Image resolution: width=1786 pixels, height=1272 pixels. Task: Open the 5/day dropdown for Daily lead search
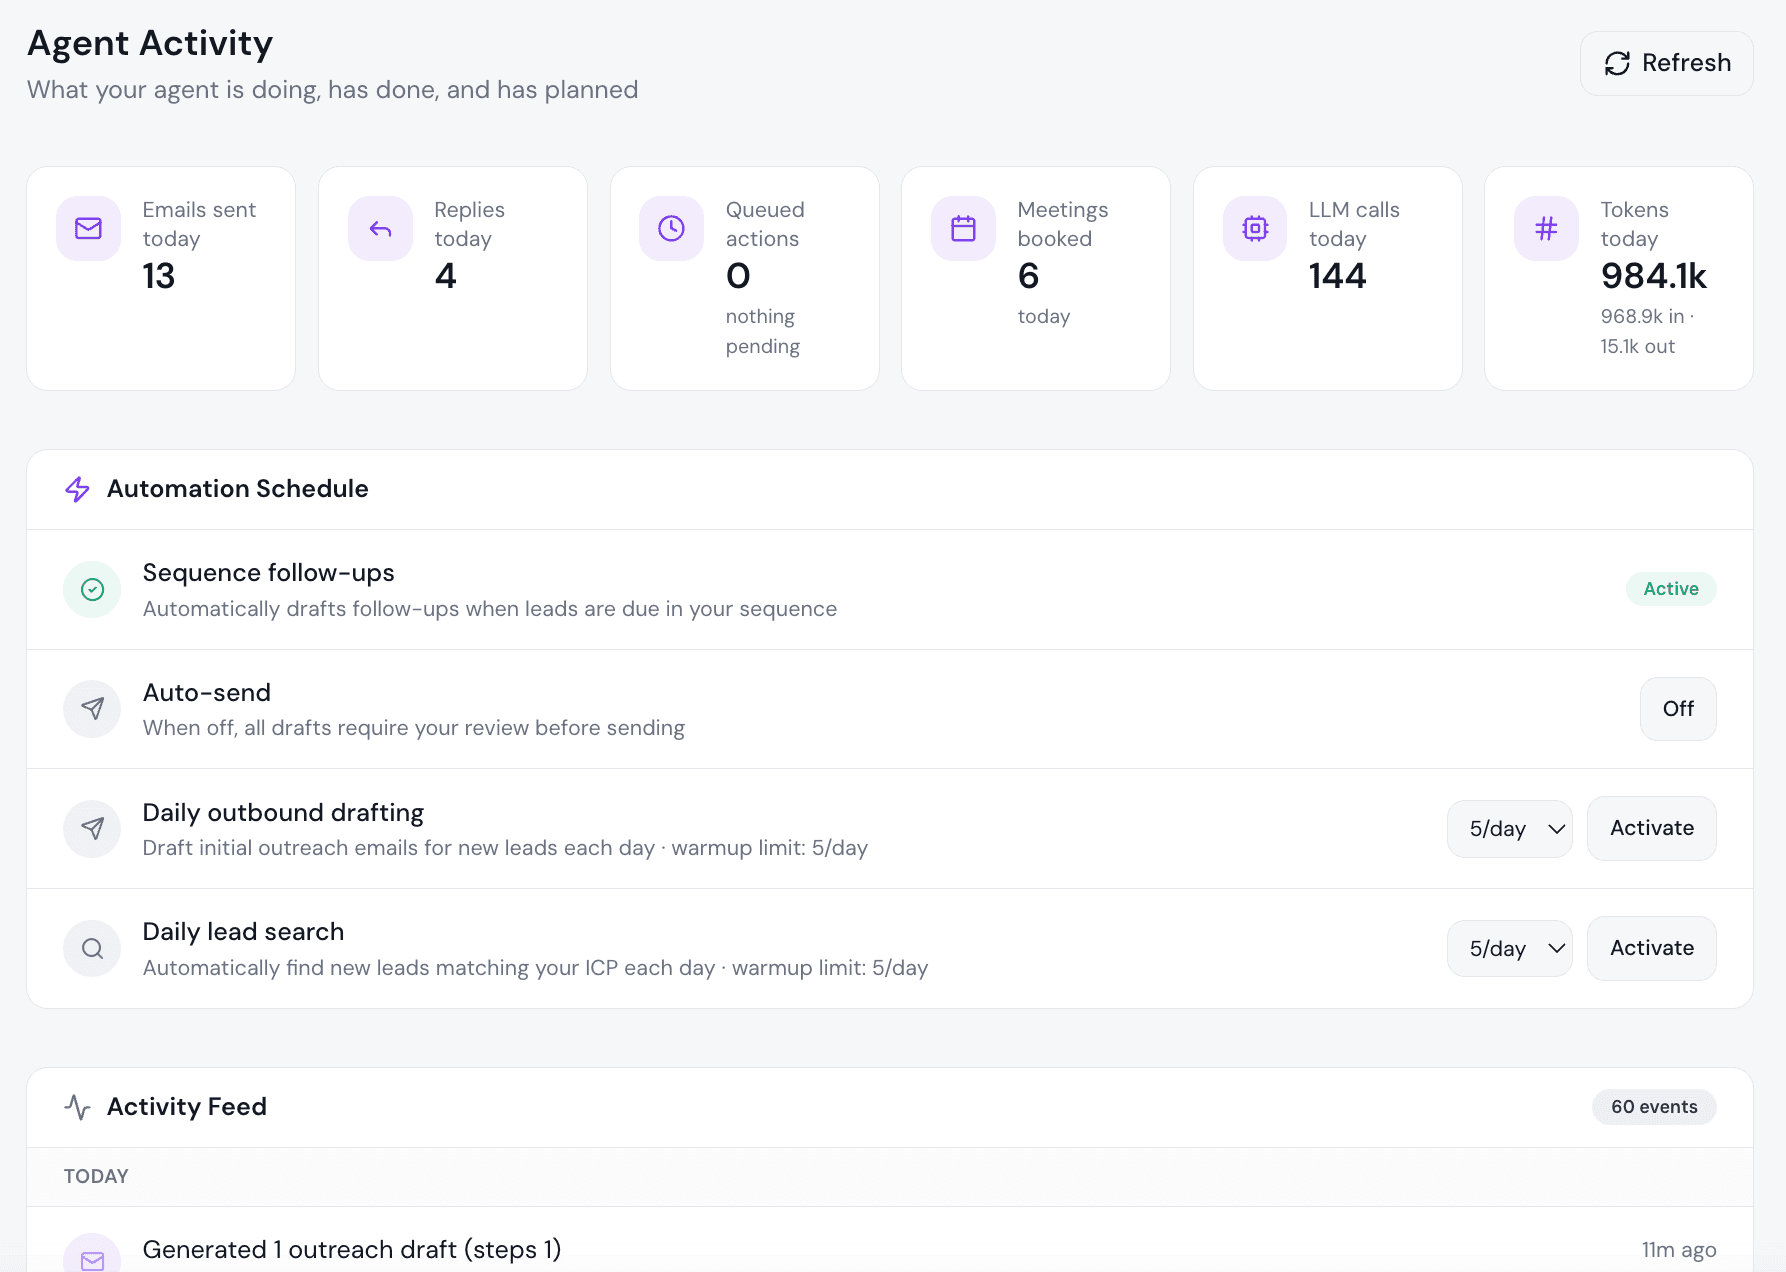[x=1510, y=948]
